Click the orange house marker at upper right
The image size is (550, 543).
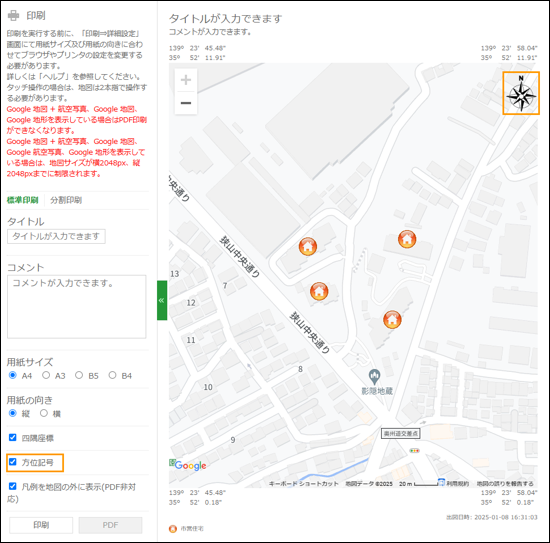[407, 239]
